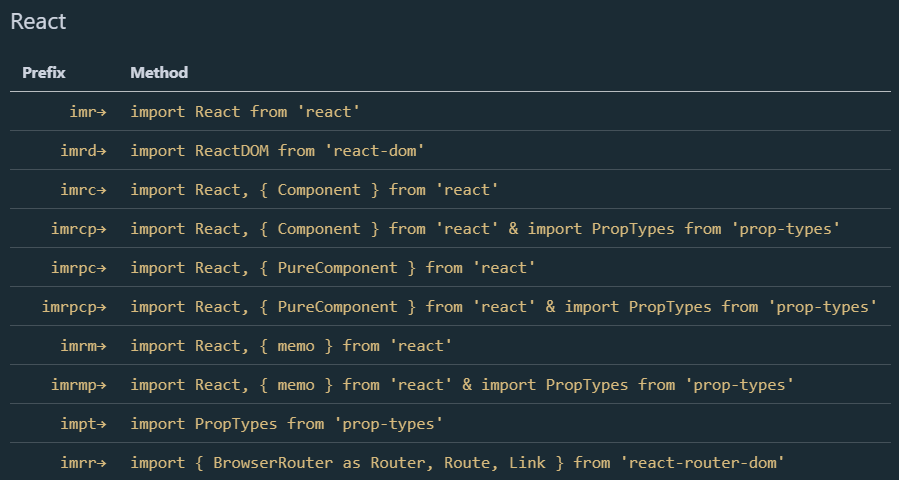
Task: Click the Prefix column header
Action: (44, 72)
